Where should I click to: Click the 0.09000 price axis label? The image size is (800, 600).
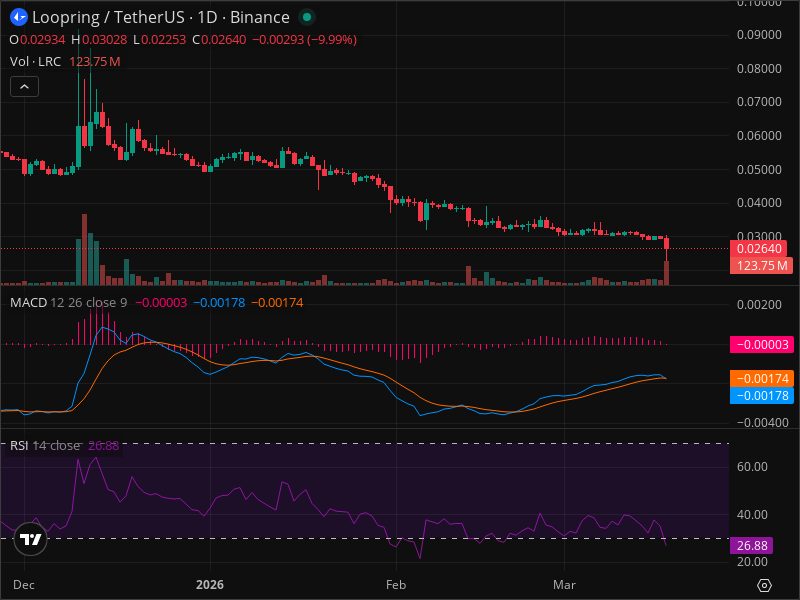759,35
